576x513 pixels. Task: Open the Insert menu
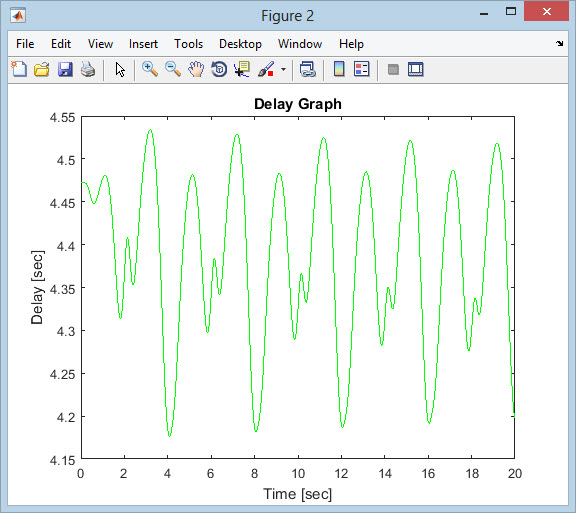click(143, 44)
